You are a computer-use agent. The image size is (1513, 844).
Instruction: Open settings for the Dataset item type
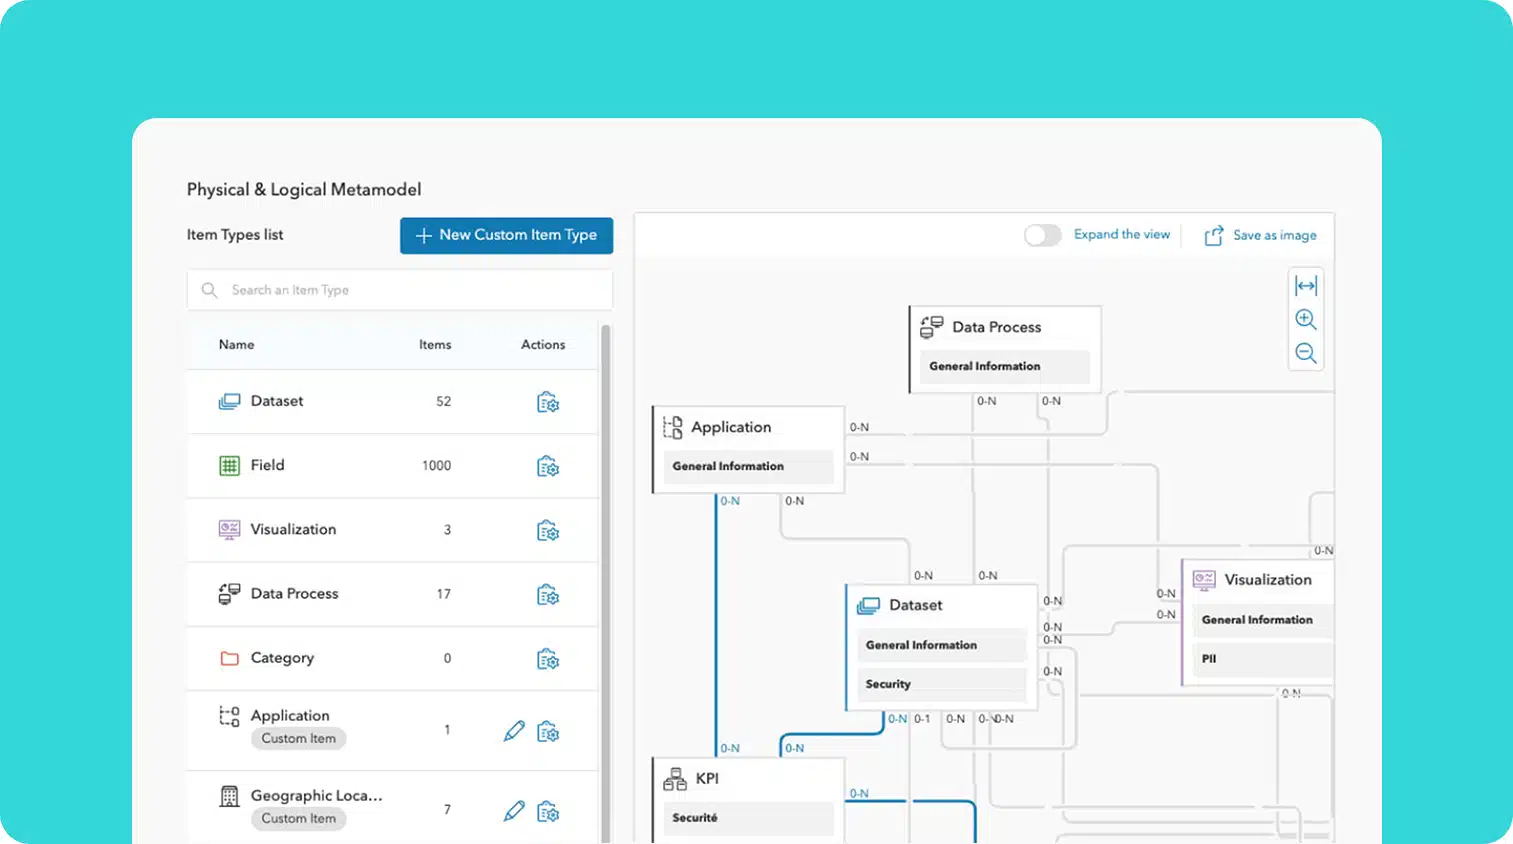point(548,402)
